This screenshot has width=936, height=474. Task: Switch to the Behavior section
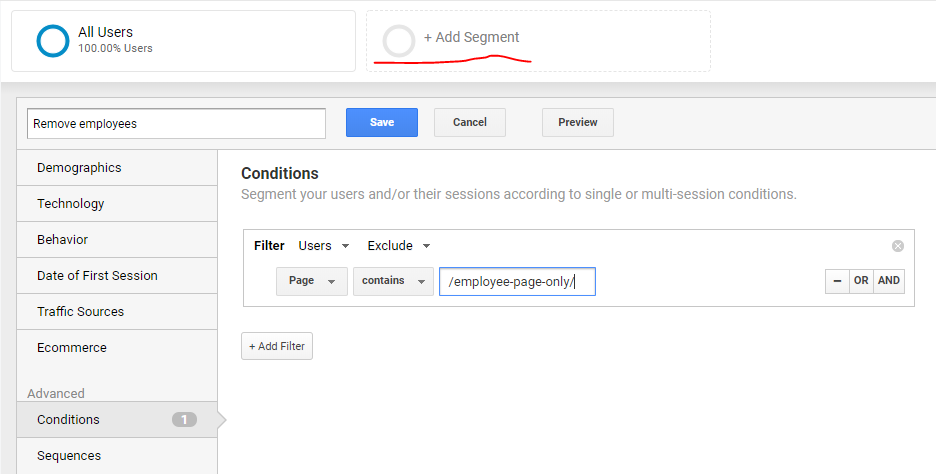tap(117, 239)
